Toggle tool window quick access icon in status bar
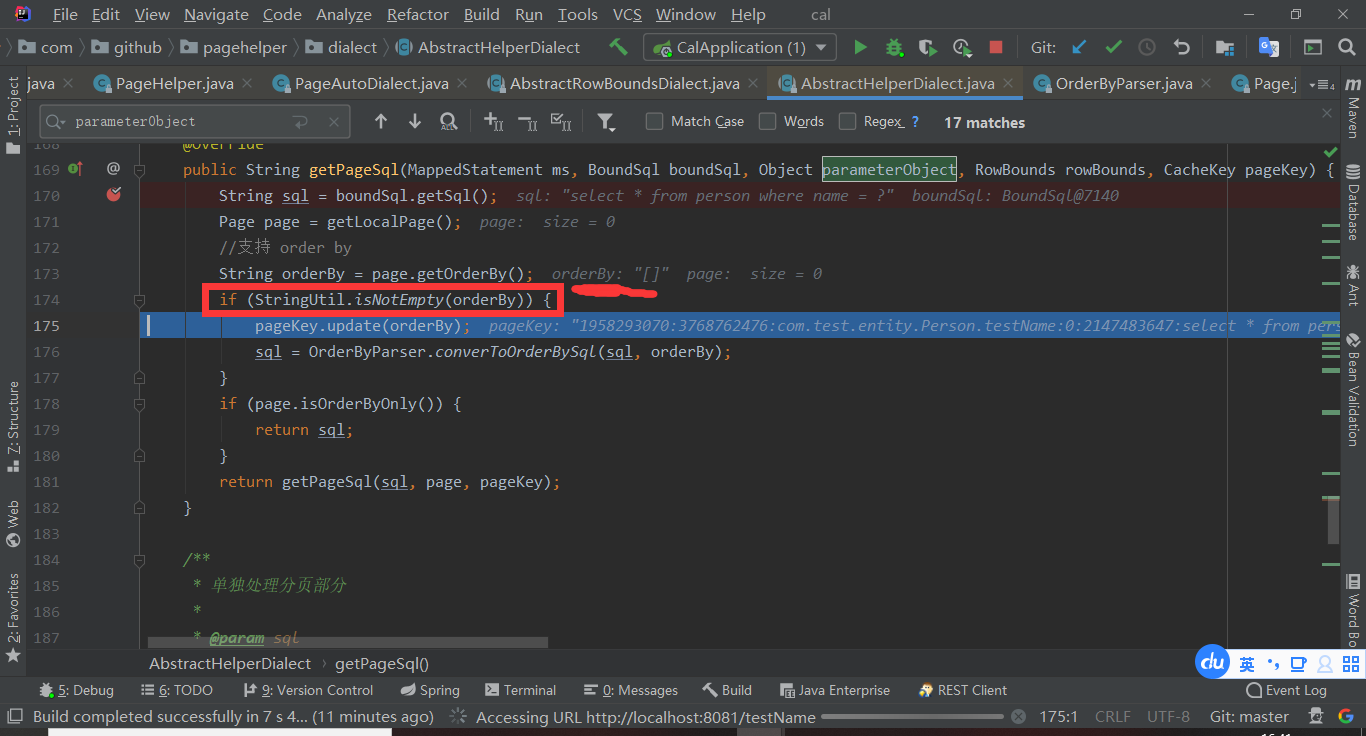This screenshot has height=736, width=1366. tap(14, 716)
